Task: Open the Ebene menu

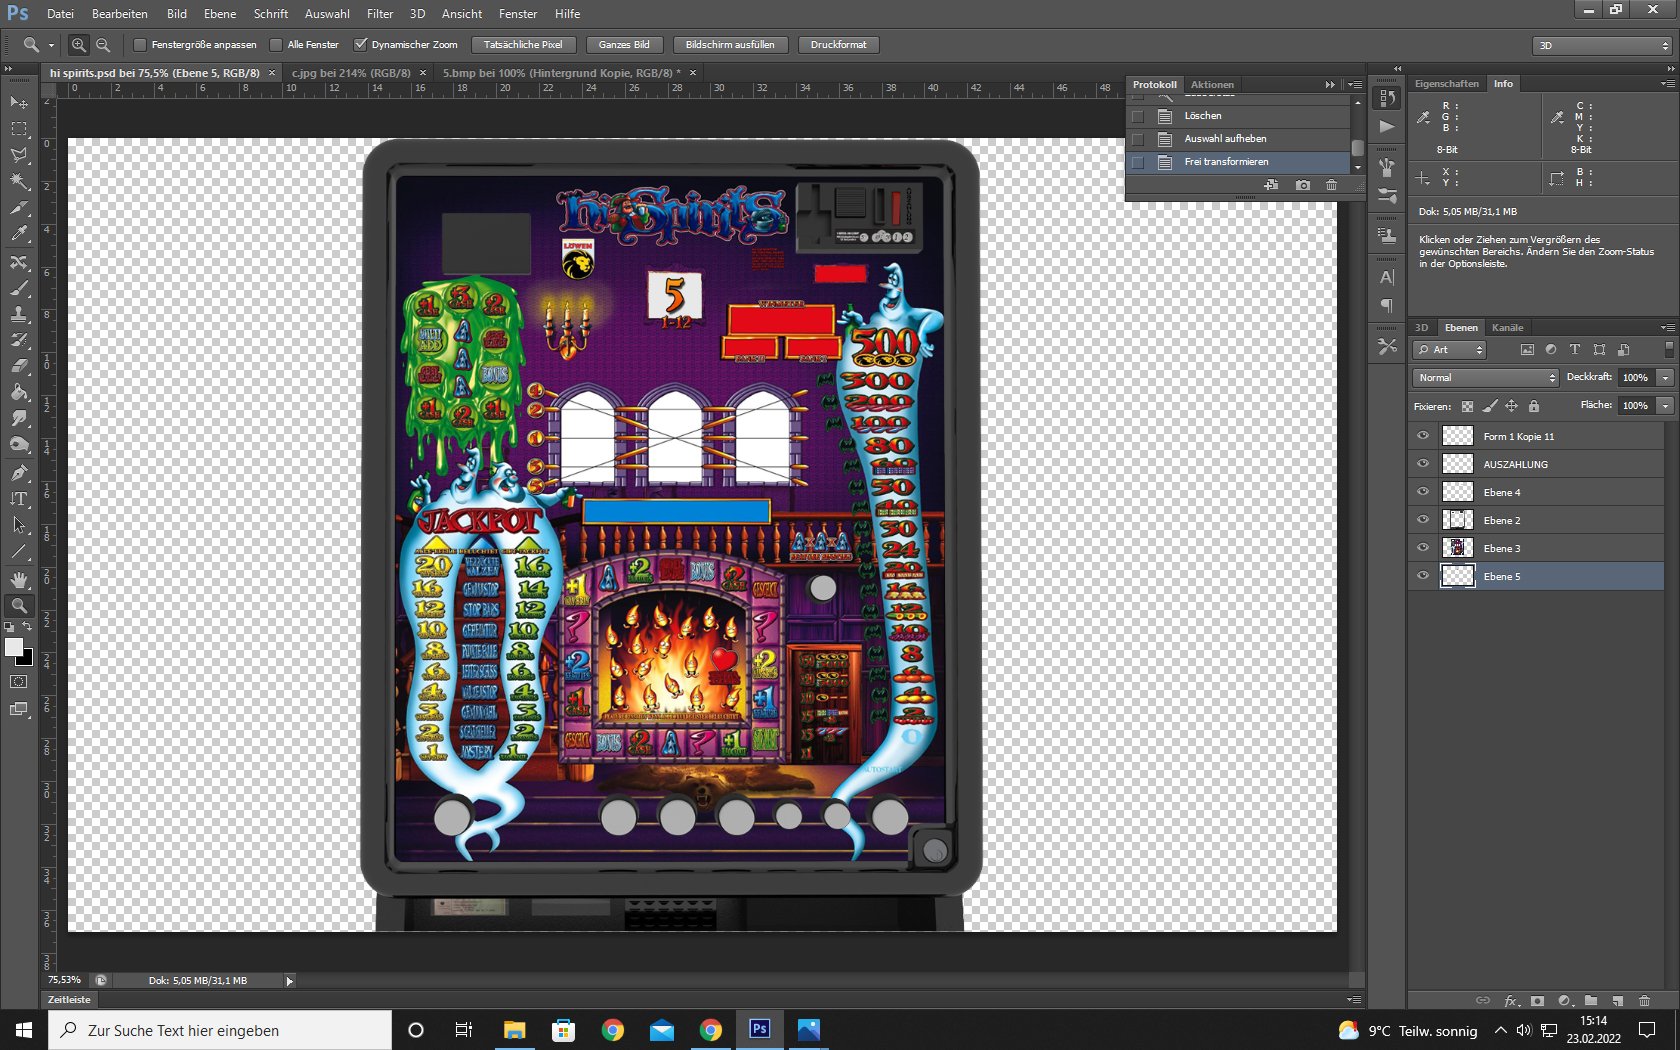Action: pos(220,14)
